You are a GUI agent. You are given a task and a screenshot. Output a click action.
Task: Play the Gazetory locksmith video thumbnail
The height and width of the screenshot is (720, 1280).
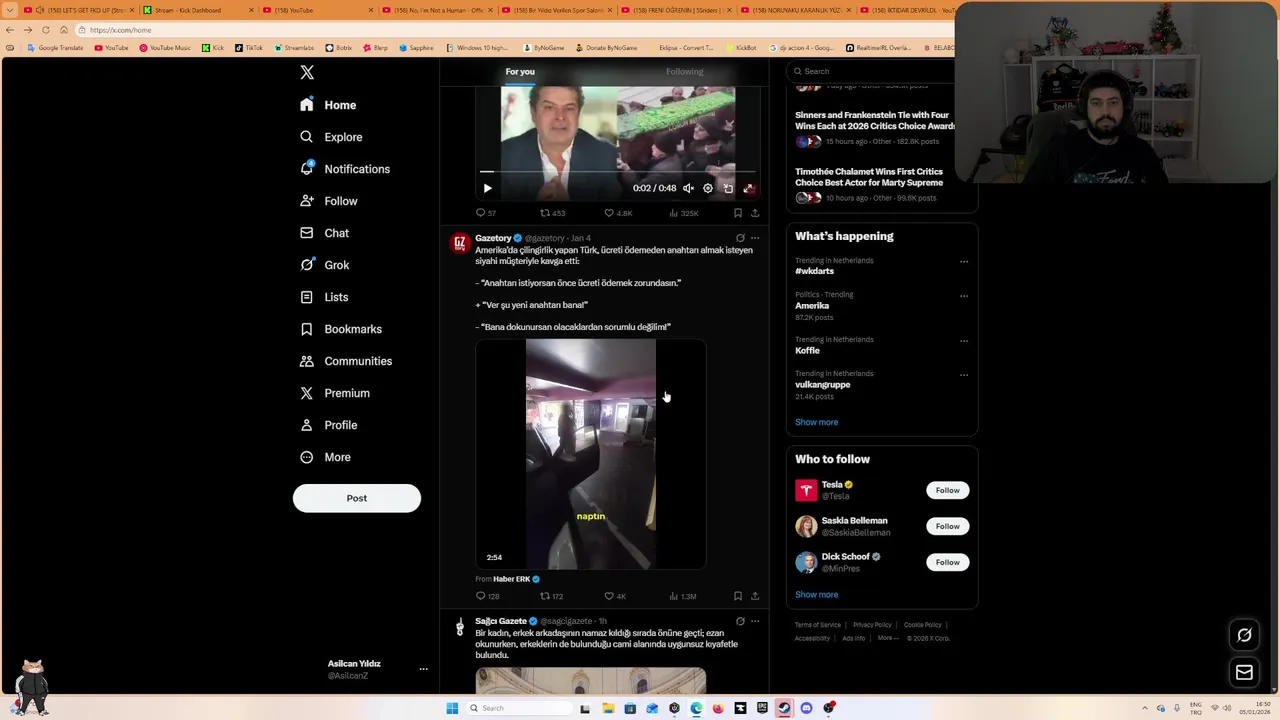(591, 454)
